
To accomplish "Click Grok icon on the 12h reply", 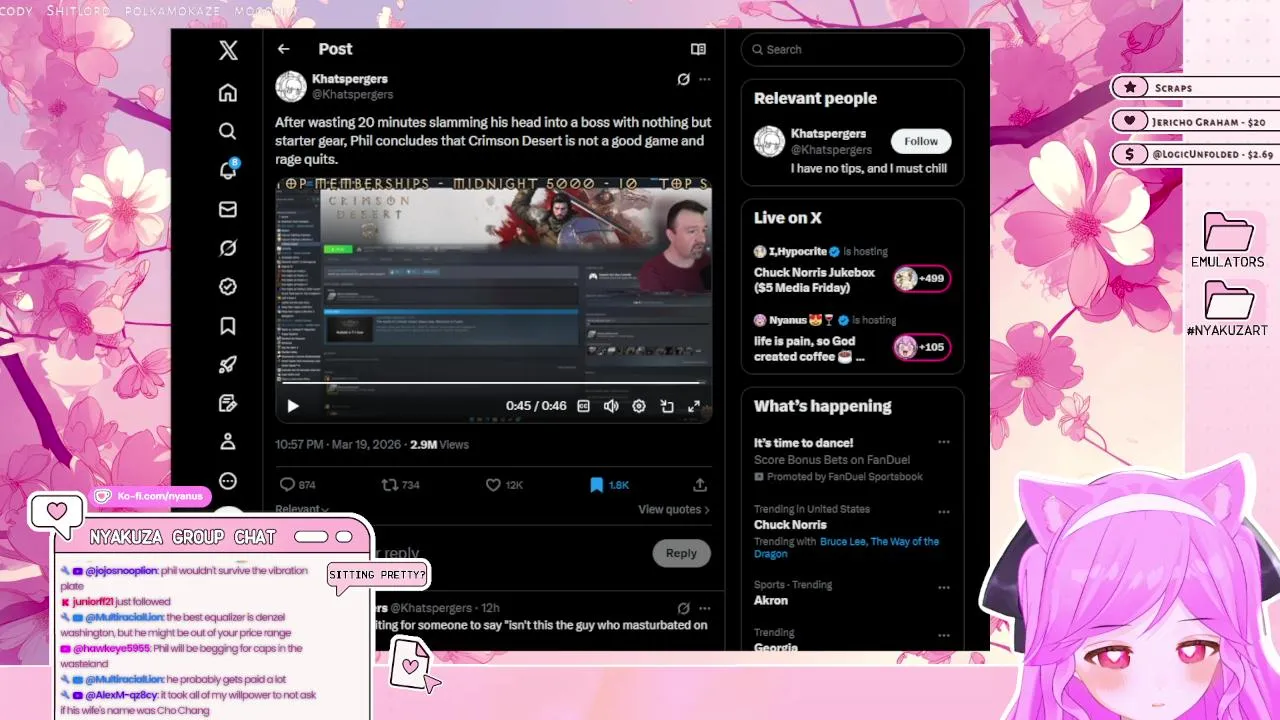I will point(683,608).
